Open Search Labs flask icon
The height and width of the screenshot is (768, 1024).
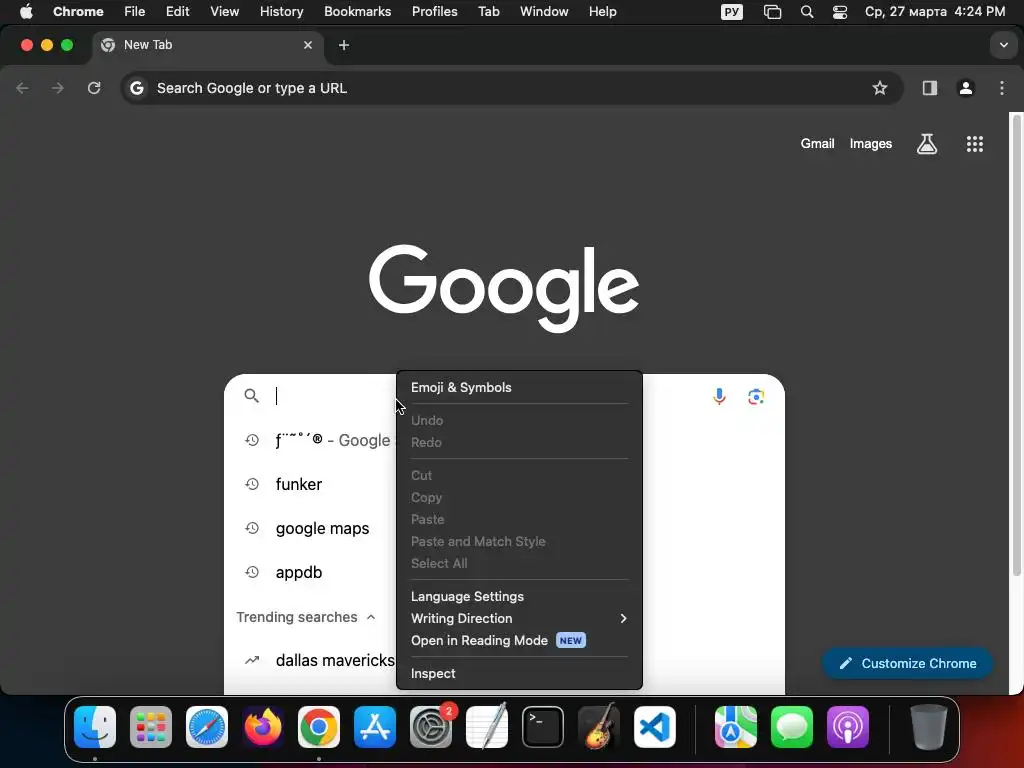tap(927, 144)
